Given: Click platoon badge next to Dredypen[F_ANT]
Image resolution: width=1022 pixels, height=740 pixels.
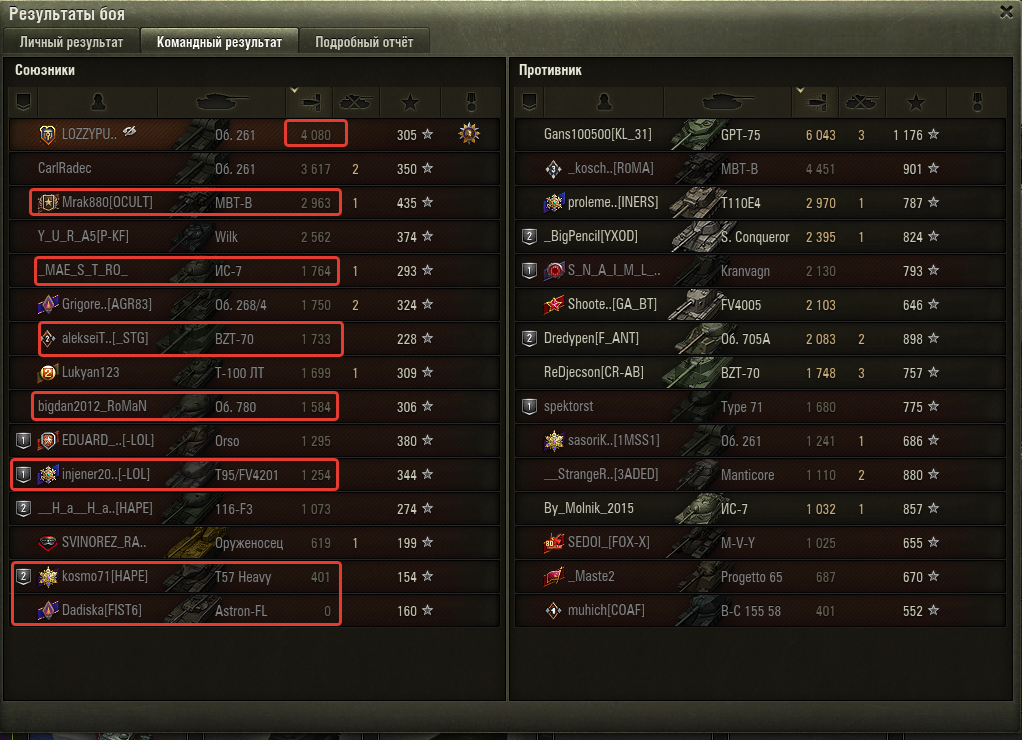Looking at the screenshot, I should click(529, 338).
